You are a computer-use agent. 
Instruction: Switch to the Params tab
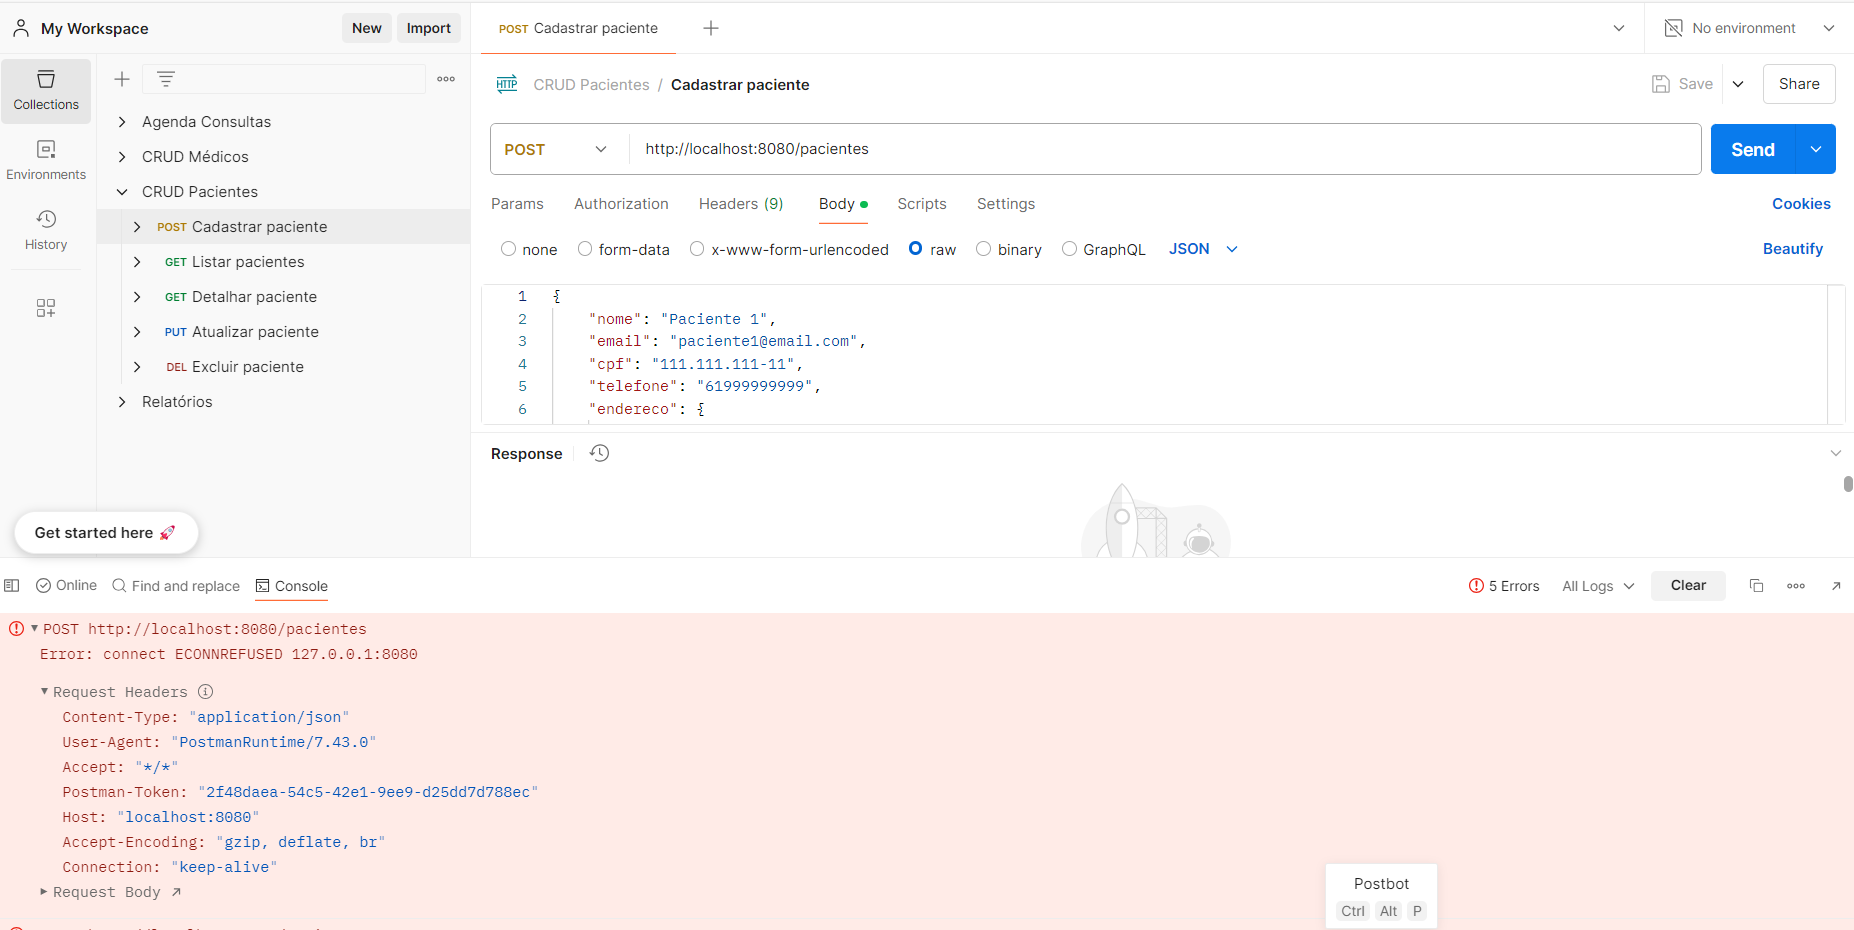pyautogui.click(x=517, y=204)
